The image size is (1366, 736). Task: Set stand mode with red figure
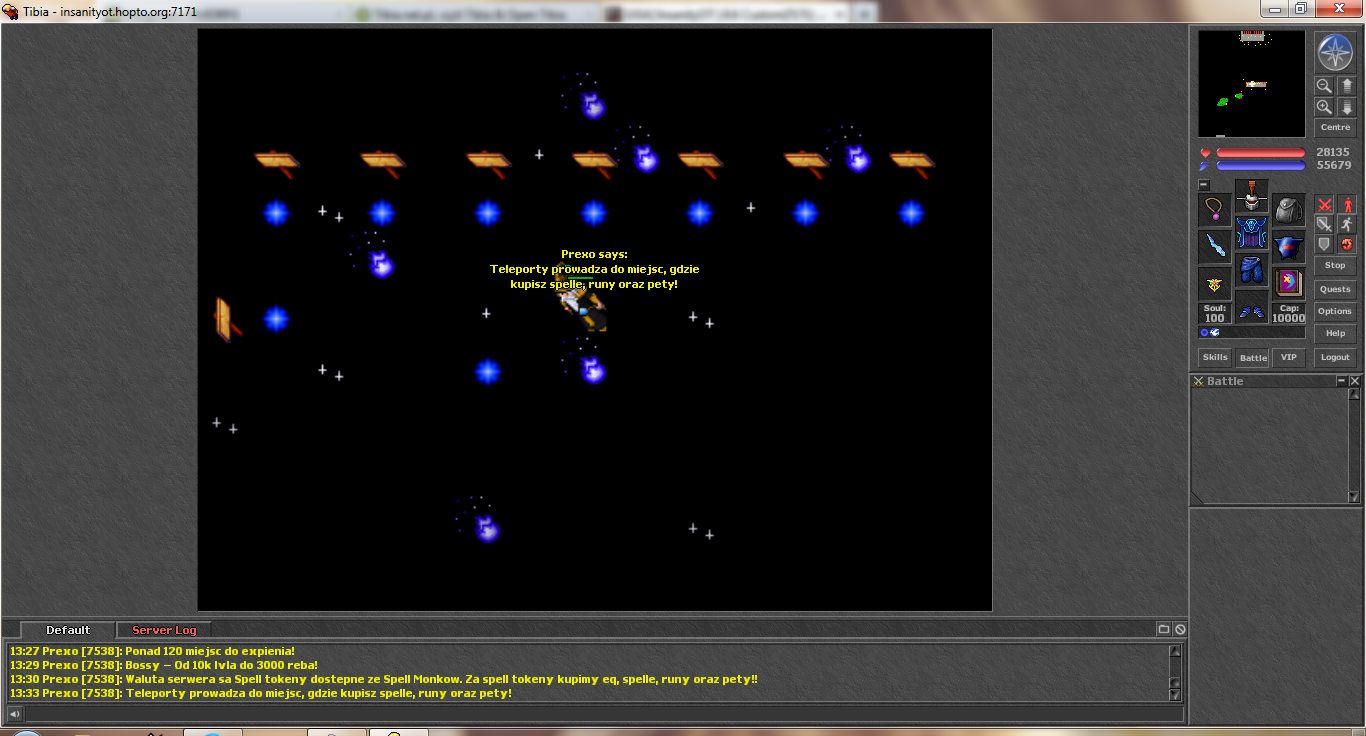pos(1346,204)
